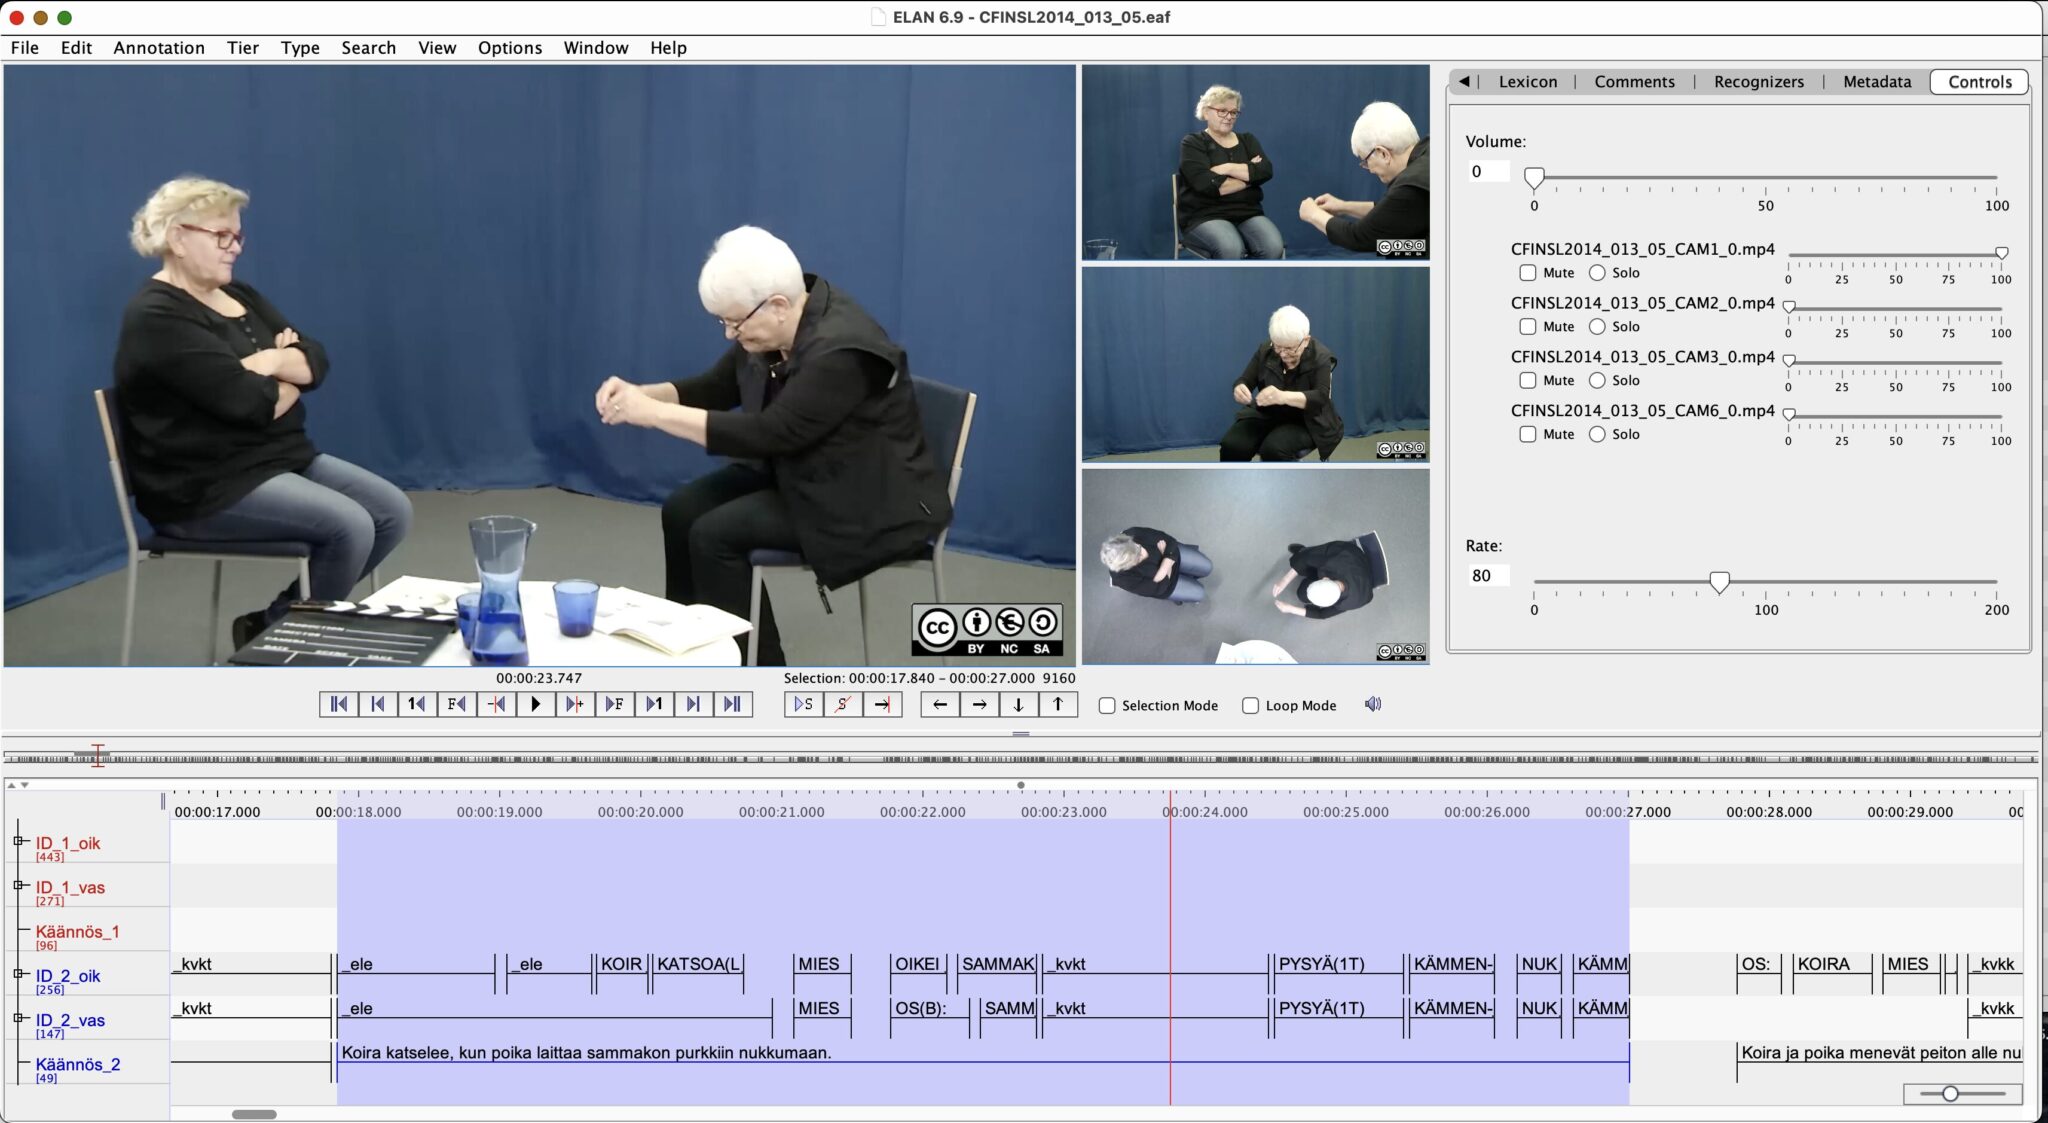2048x1123 pixels.
Task: Click the PYSYÄ(1T) annotation on ID_2_oik
Action: point(1321,965)
